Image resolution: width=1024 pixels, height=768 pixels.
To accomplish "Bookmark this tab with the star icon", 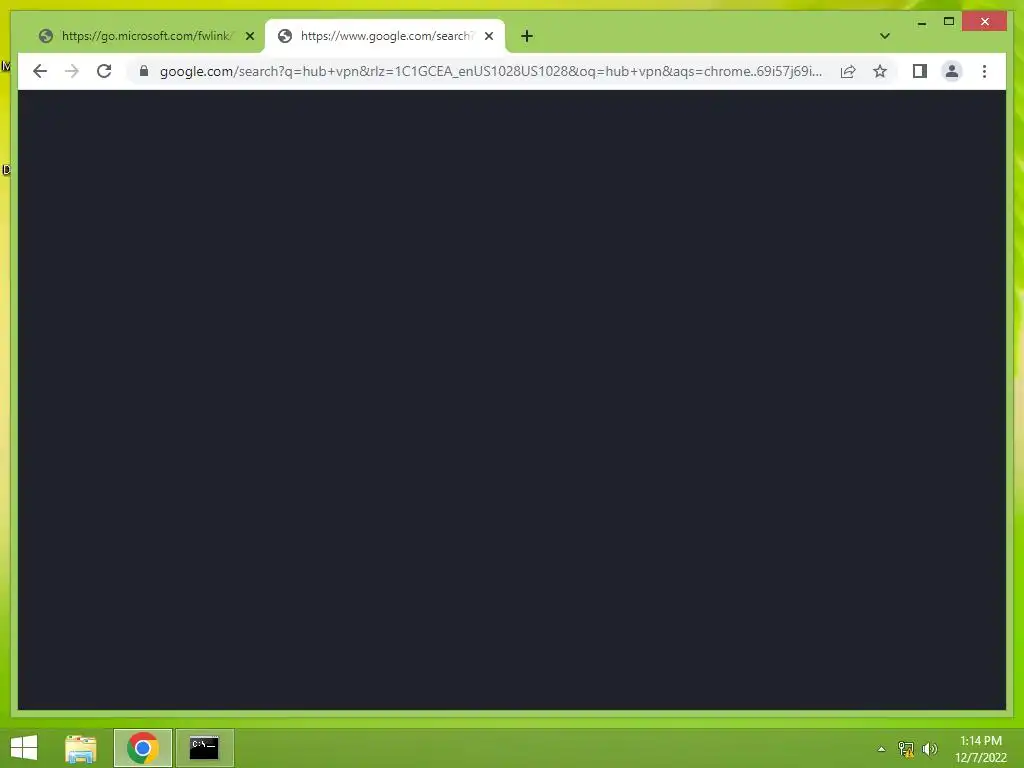I will point(880,71).
